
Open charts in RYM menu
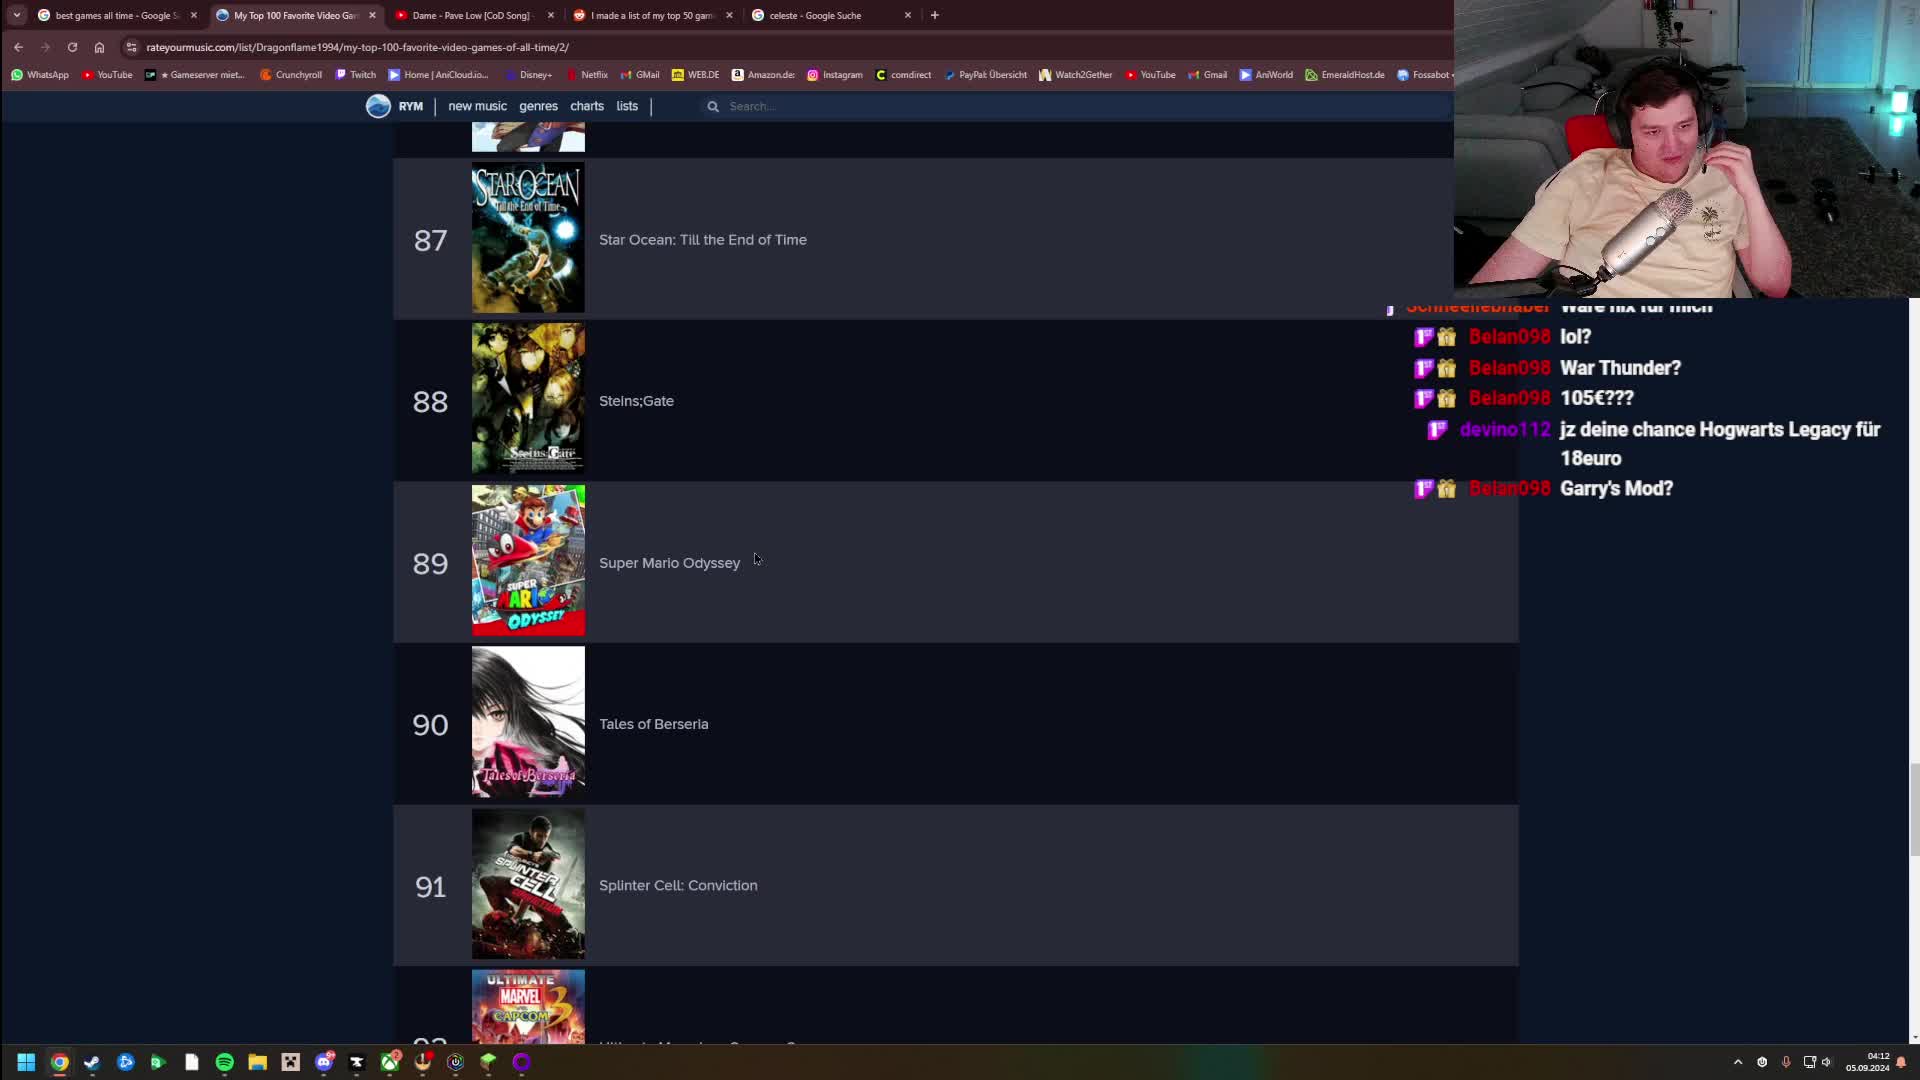pyautogui.click(x=587, y=106)
